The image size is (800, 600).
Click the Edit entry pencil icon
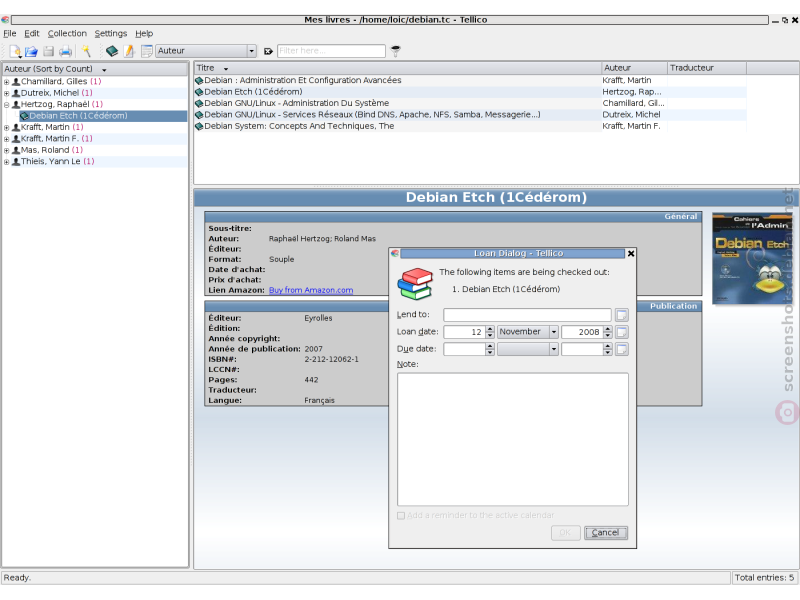point(129,51)
